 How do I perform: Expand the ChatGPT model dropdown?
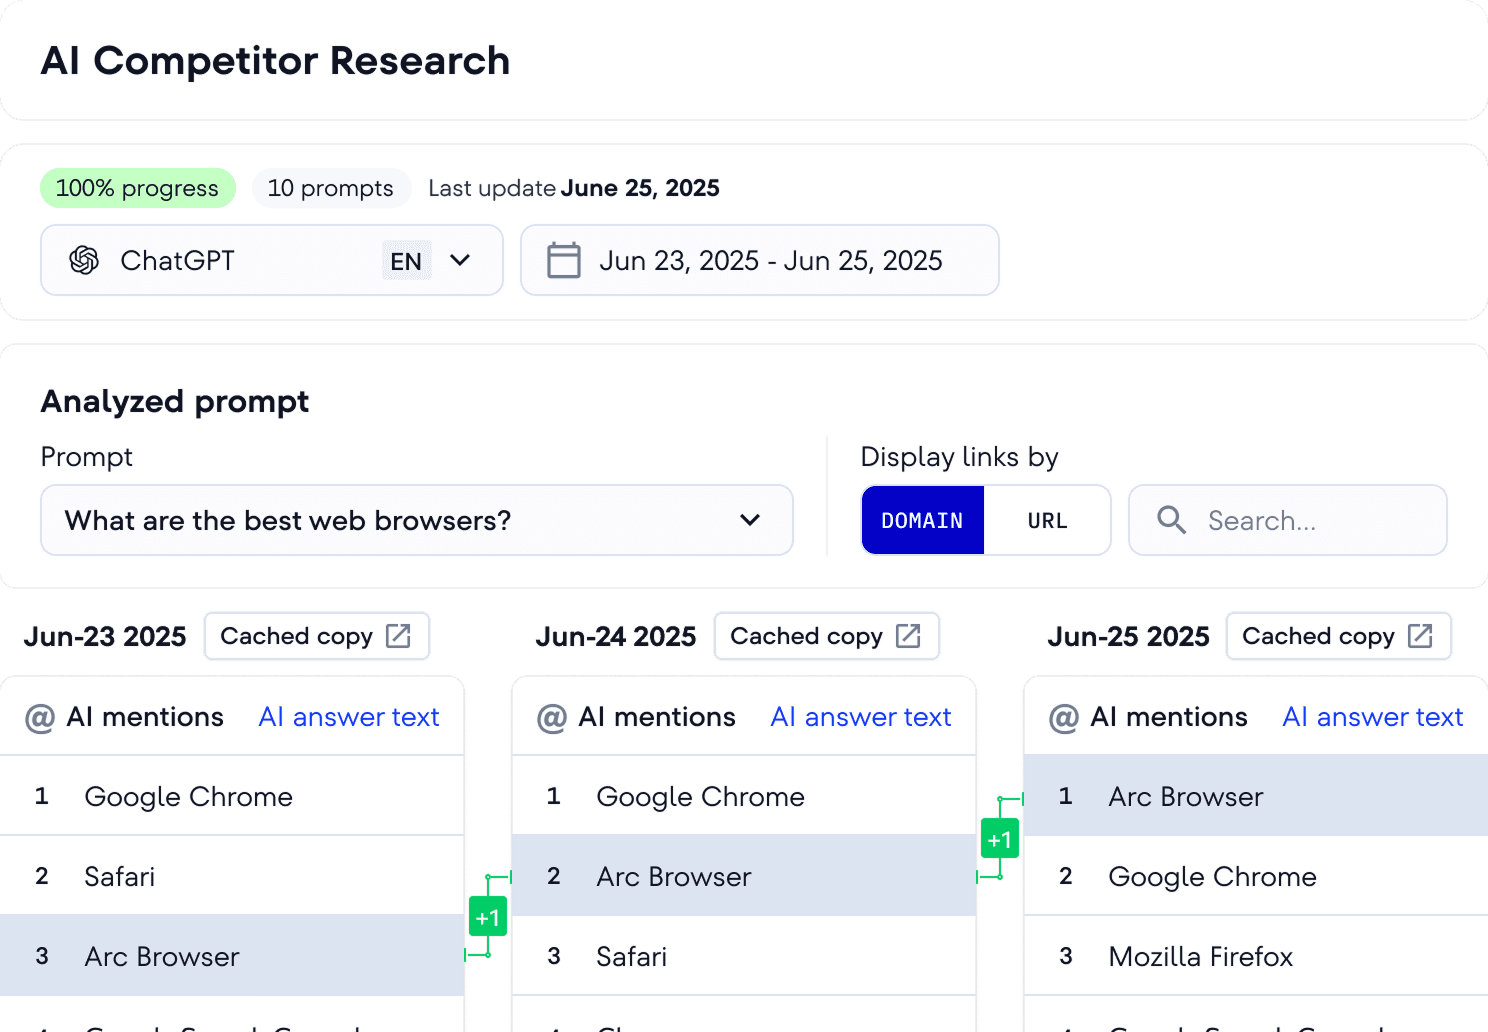(x=460, y=260)
